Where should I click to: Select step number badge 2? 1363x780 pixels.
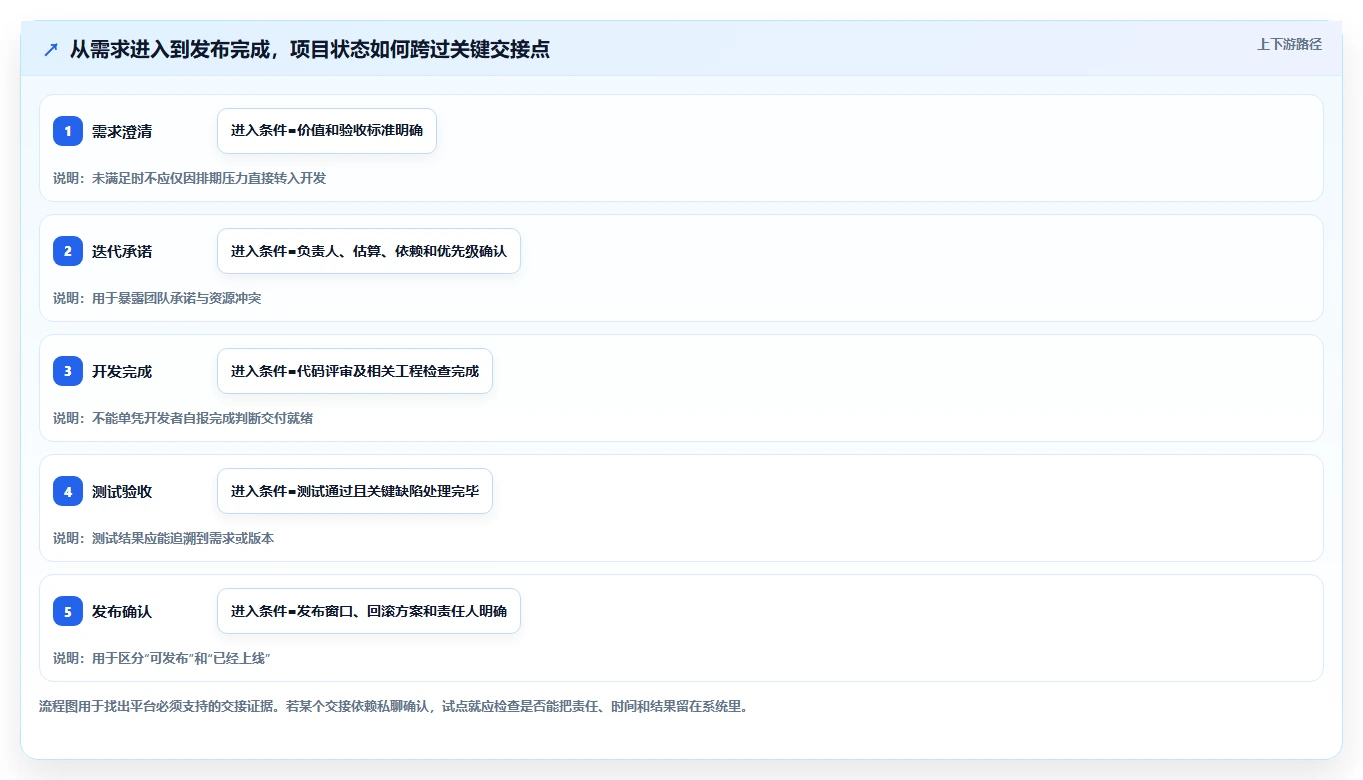[68, 251]
